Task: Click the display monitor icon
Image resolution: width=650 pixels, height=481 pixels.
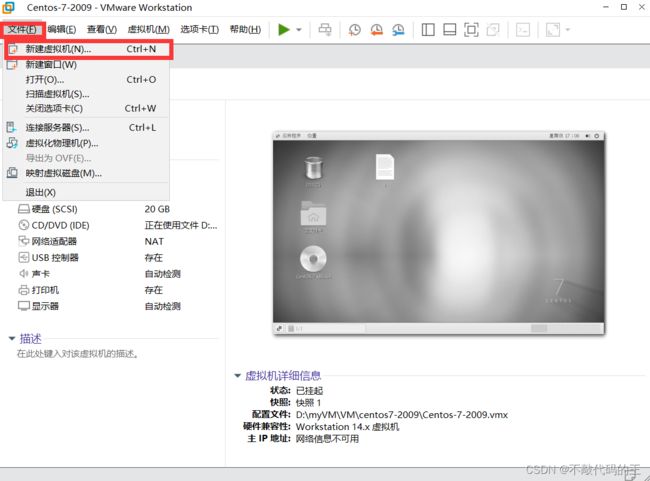Action: click(x=24, y=306)
